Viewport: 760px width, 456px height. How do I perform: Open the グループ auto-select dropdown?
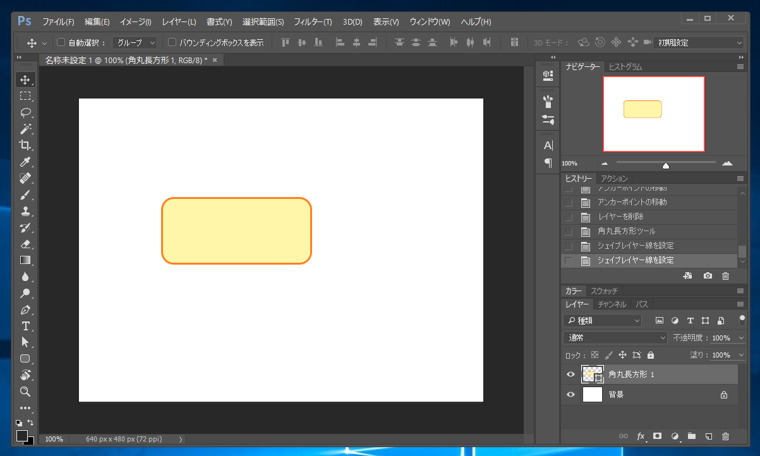pos(135,43)
